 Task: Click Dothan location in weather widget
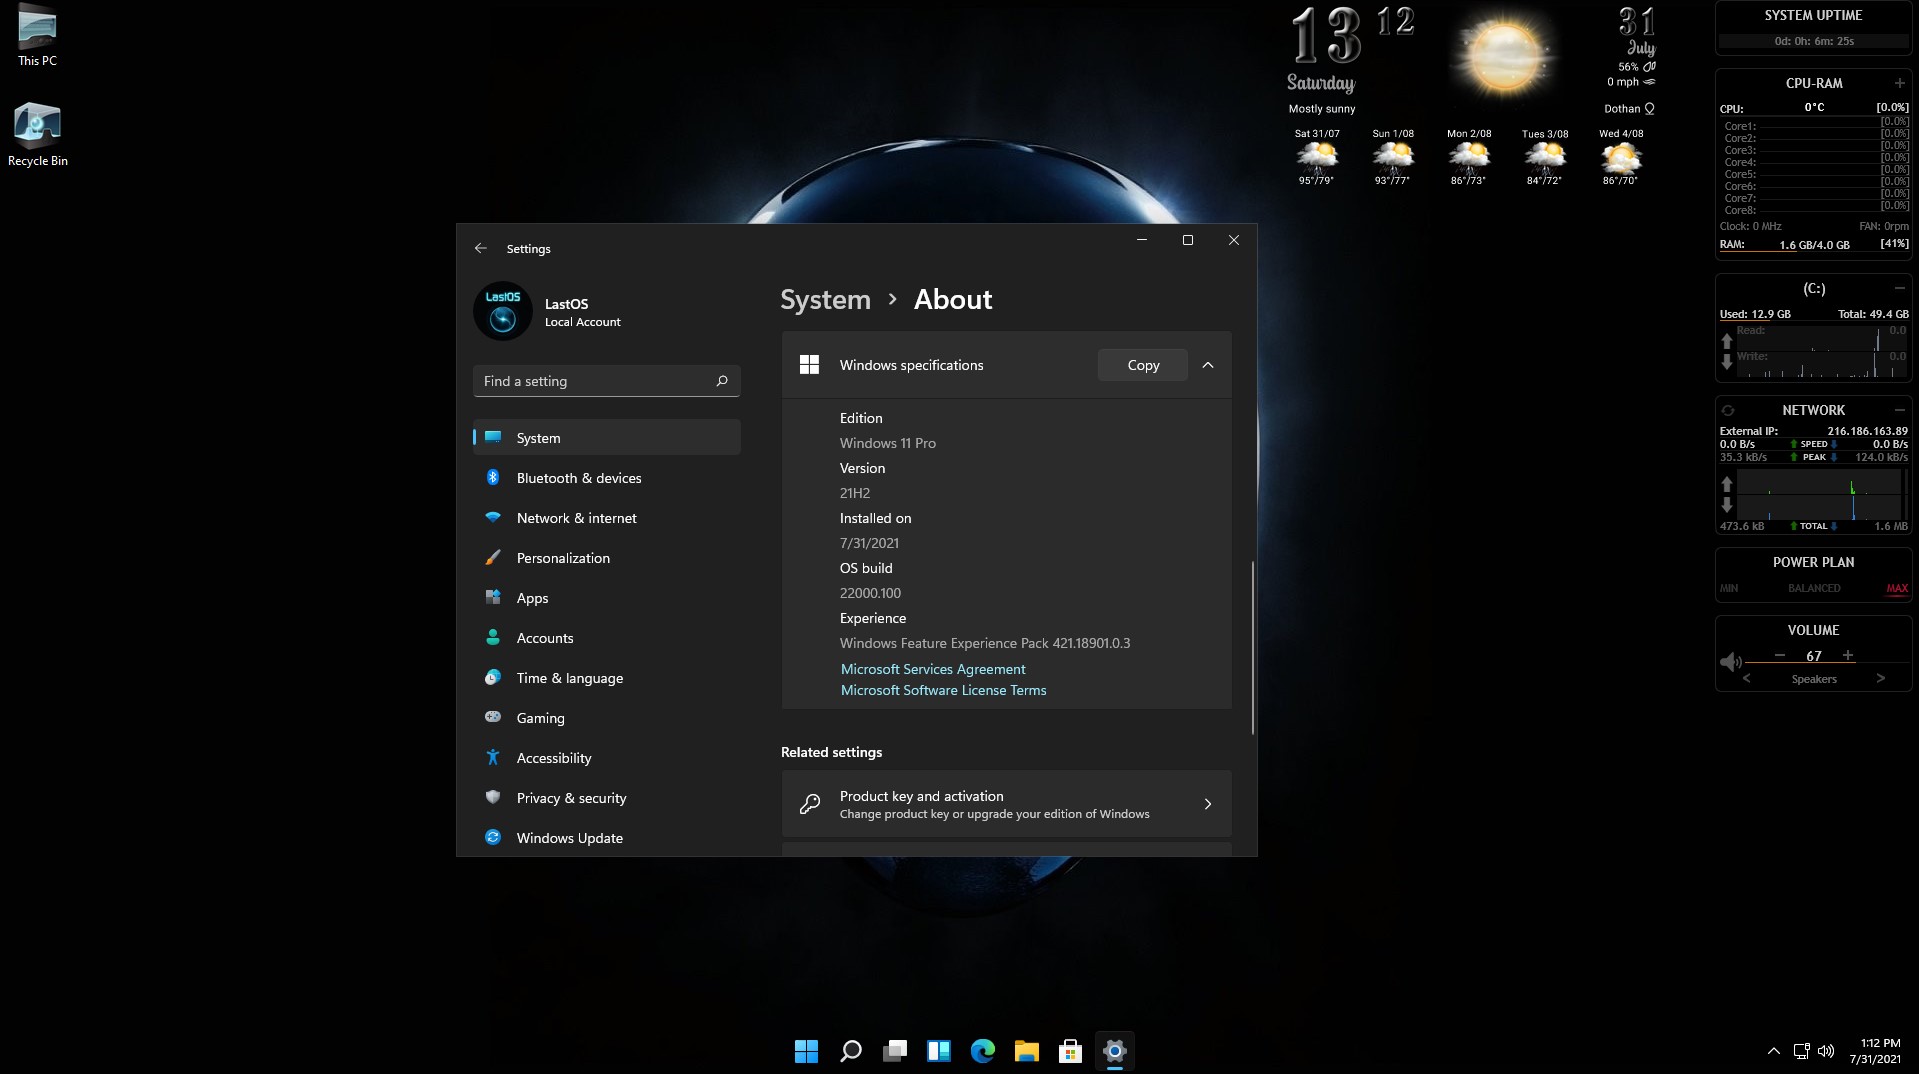click(x=1629, y=109)
